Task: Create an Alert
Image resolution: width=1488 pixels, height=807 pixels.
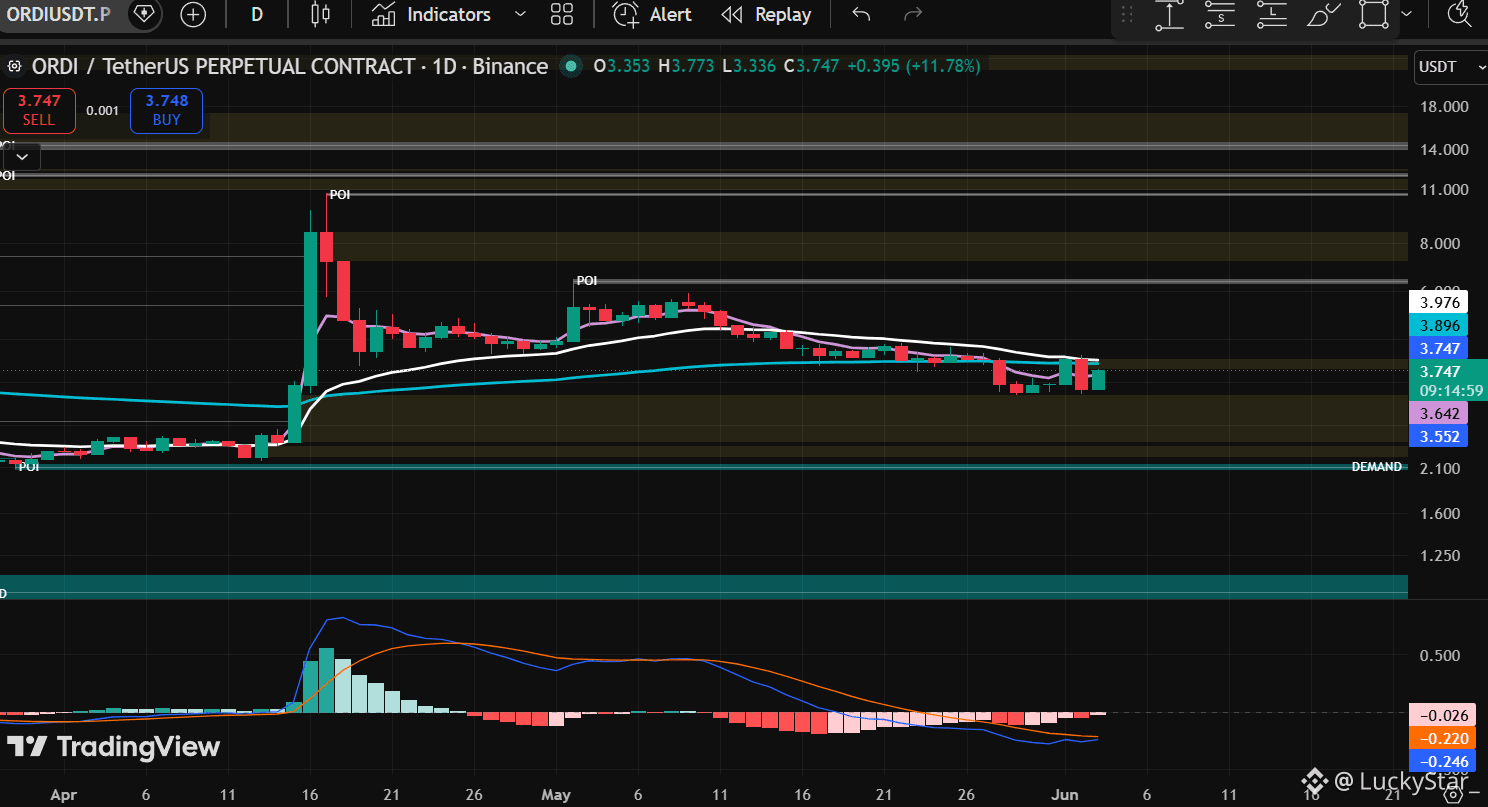Action: click(653, 14)
